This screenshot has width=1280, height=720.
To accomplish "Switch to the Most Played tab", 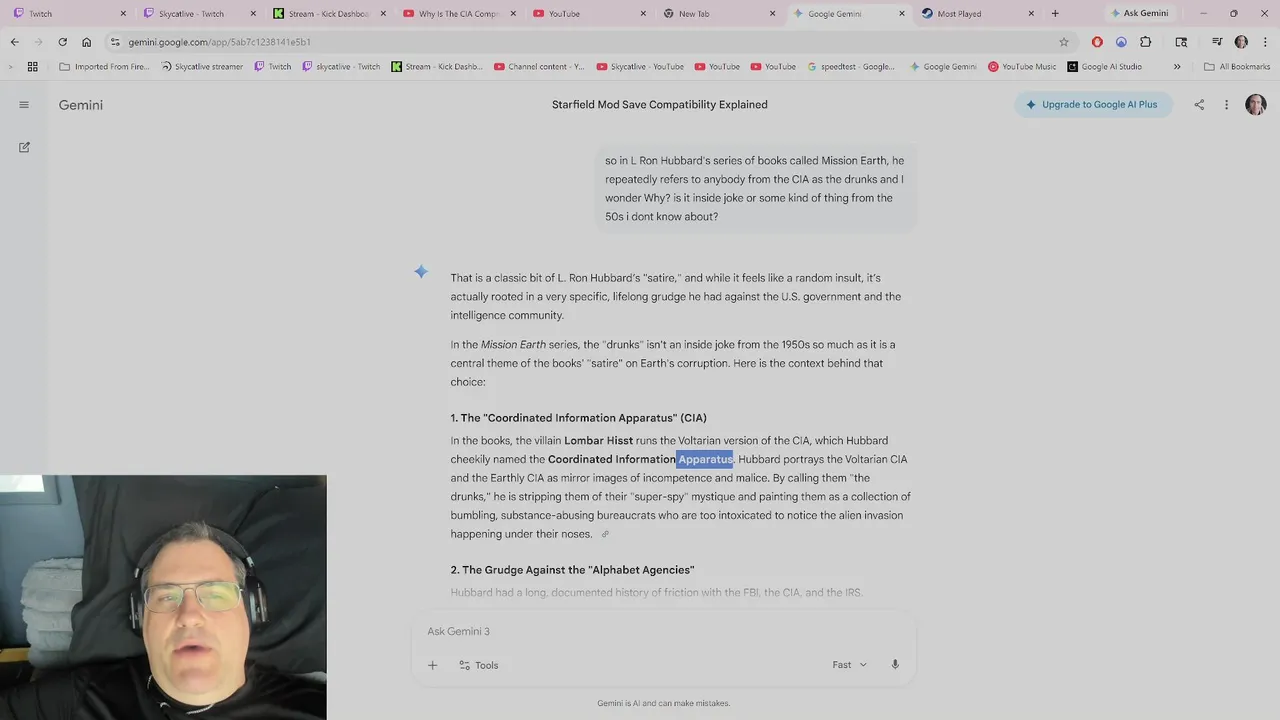I will (x=979, y=14).
